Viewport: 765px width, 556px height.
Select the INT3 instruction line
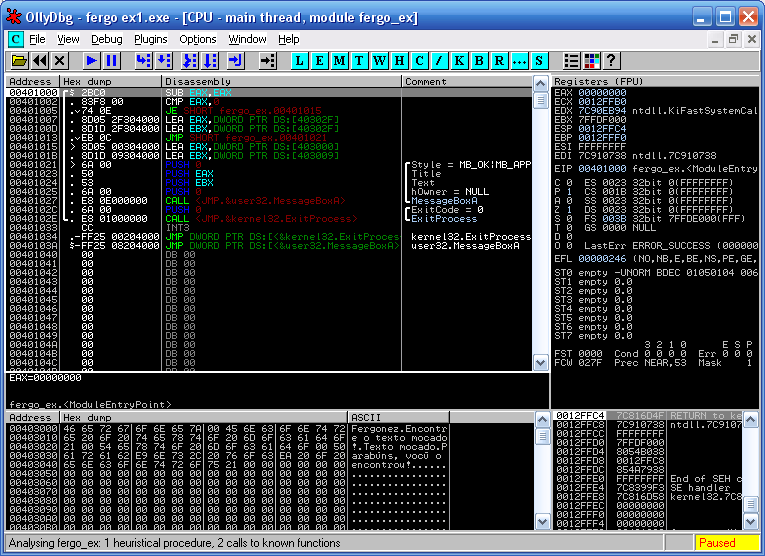pyautogui.click(x=269, y=228)
